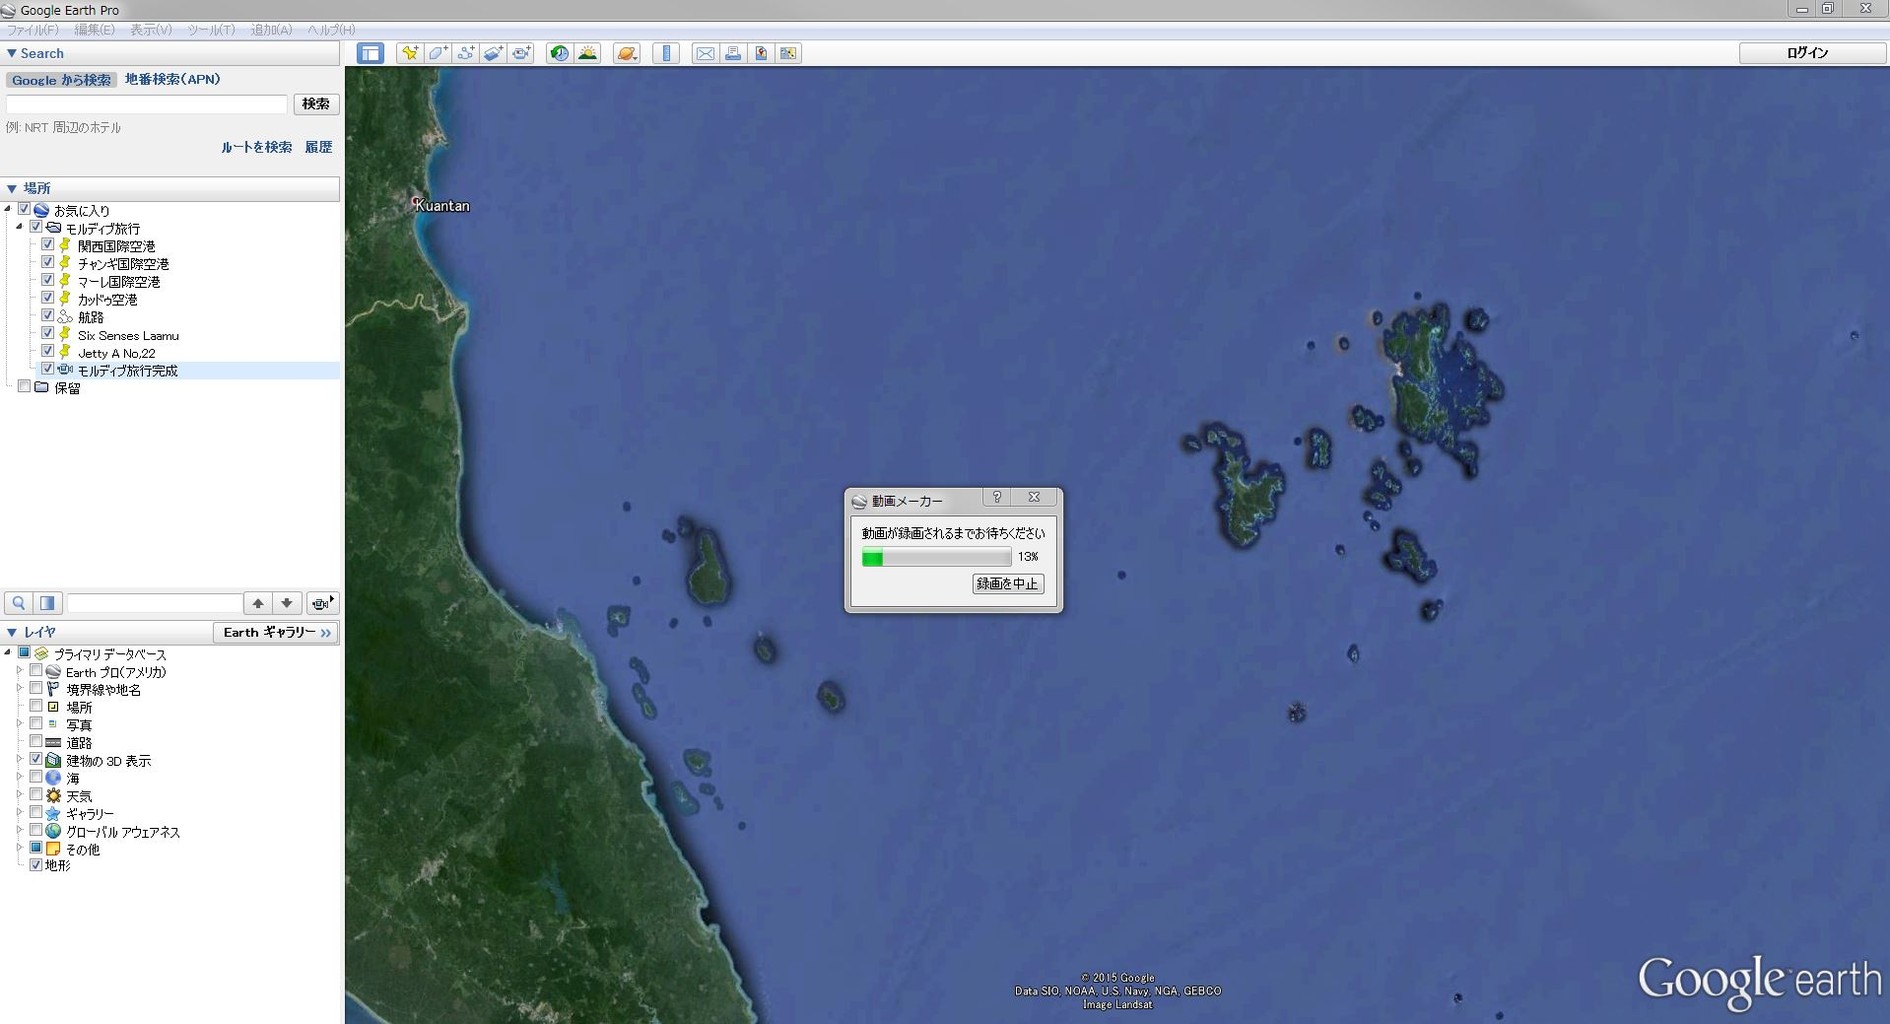Move selected place down with the arrow
The image size is (1890, 1024).
coord(287,603)
